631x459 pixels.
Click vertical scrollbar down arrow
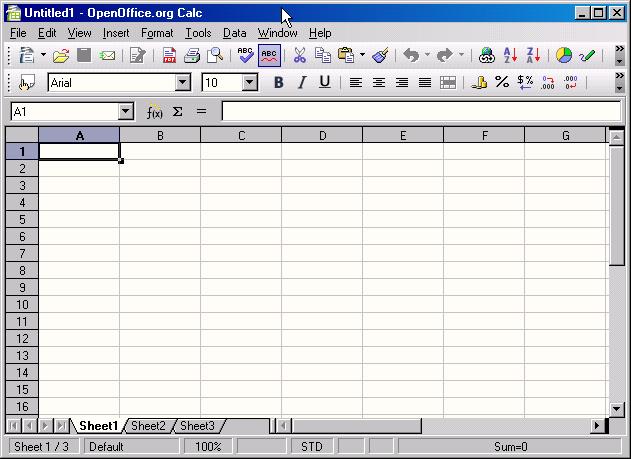(x=617, y=409)
